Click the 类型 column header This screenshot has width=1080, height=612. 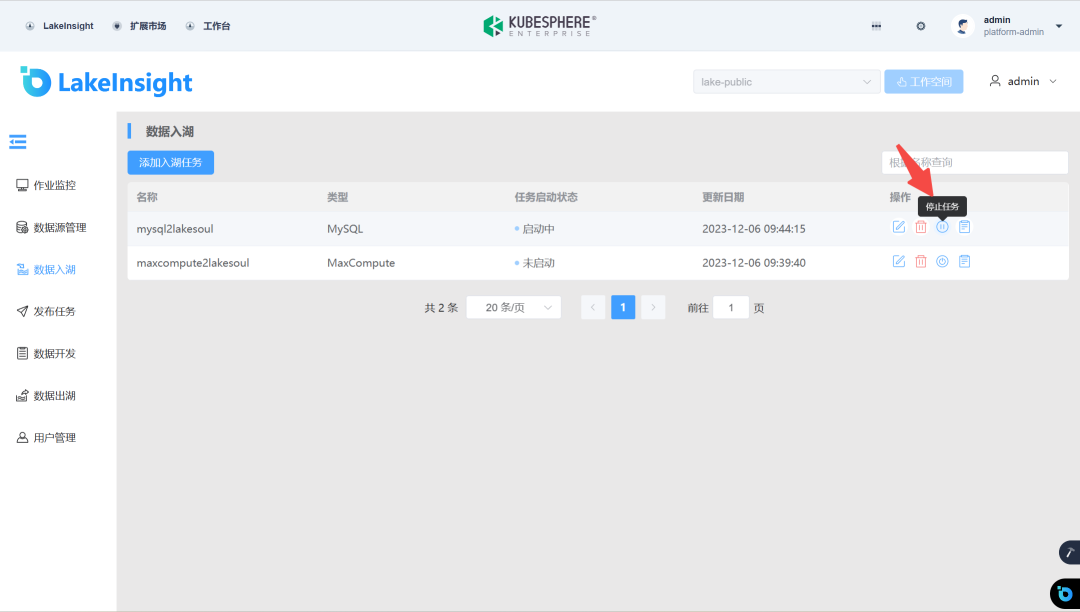(x=338, y=197)
